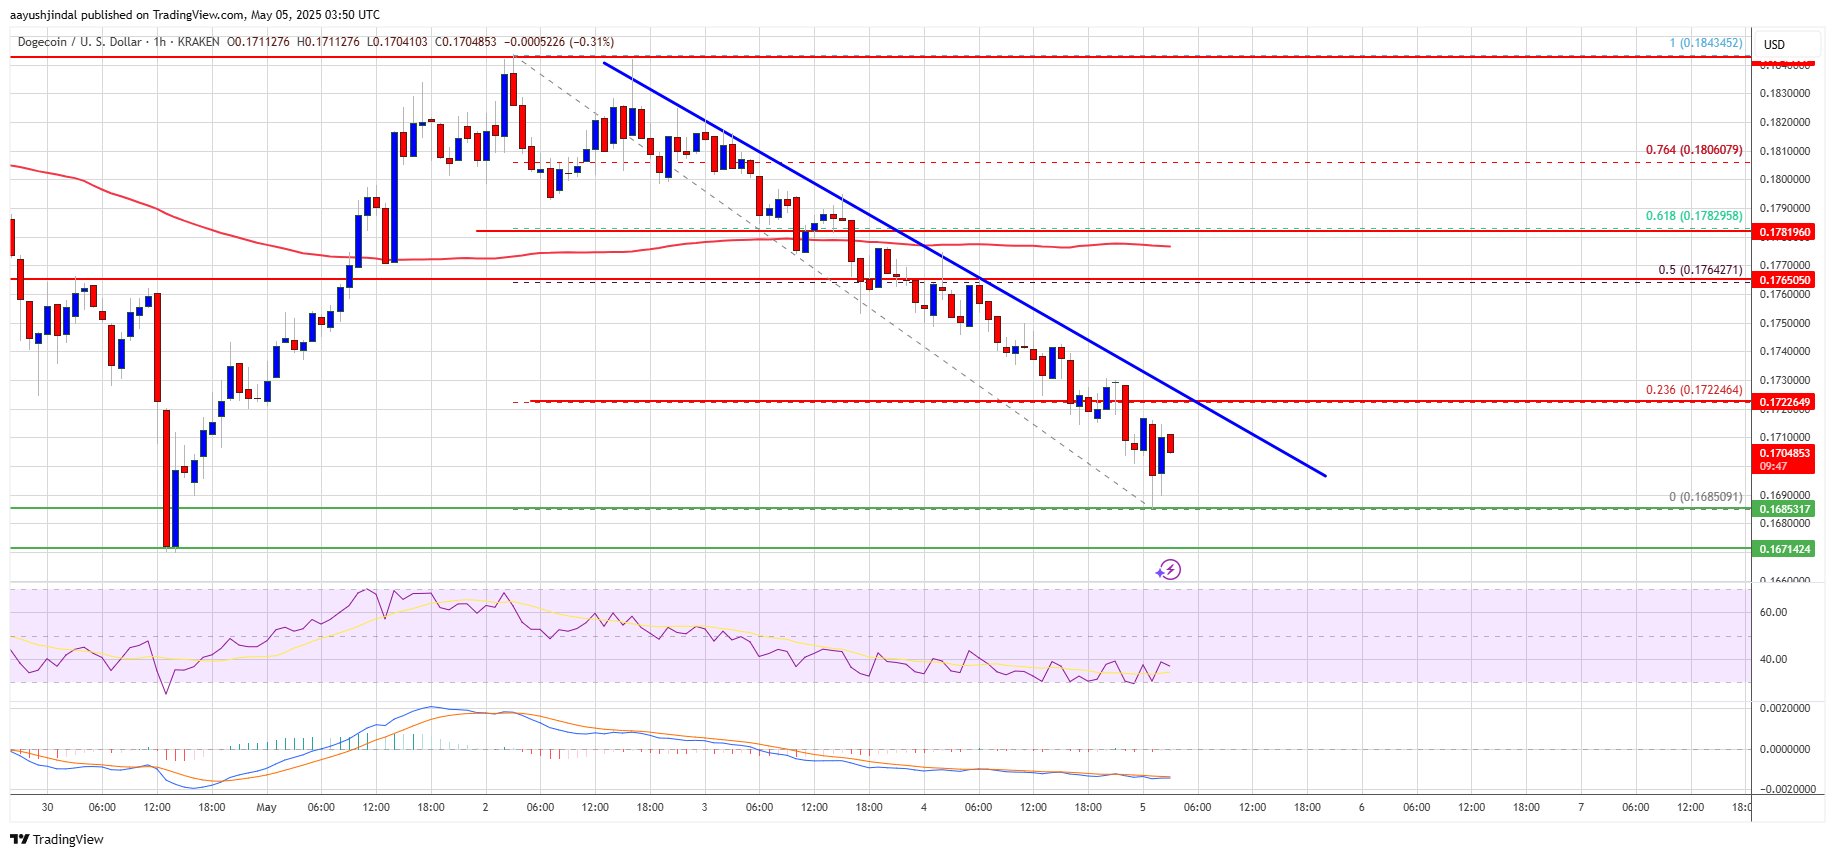This screenshot has width=1835, height=857.
Task: Click the 1h interval in chart header
Action: click(160, 42)
